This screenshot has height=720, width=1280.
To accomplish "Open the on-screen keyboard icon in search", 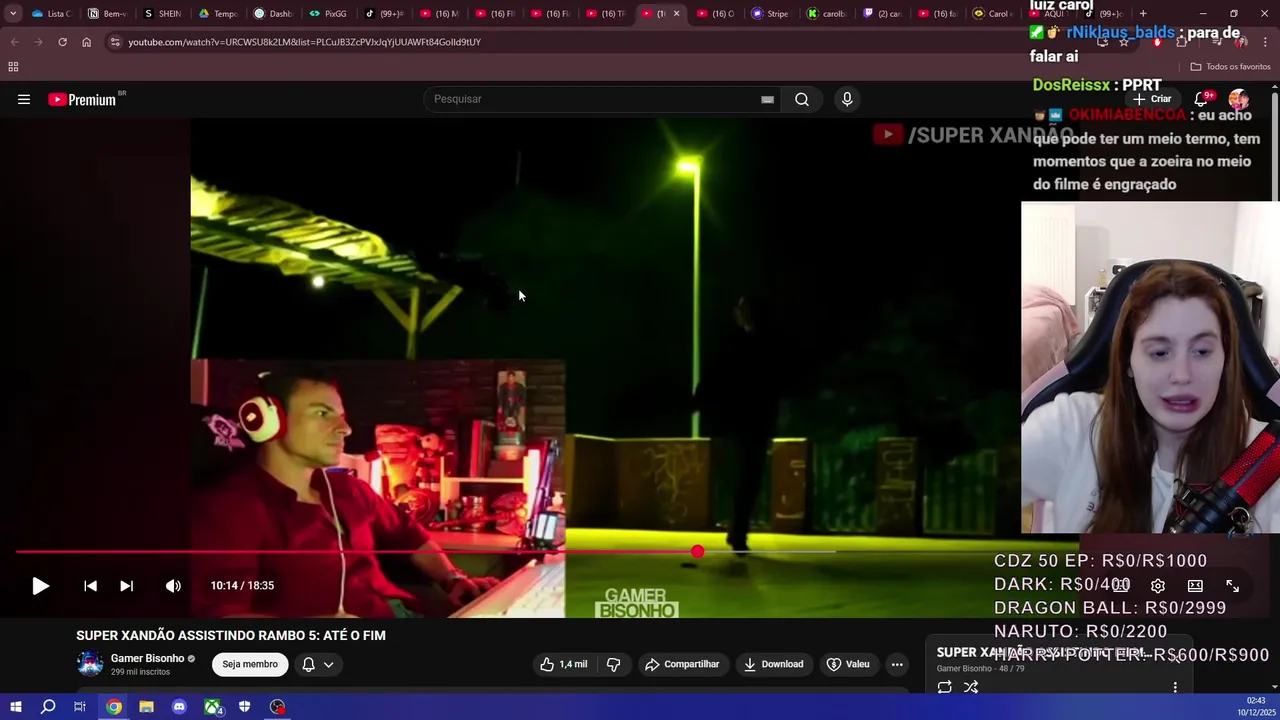I will click(x=767, y=99).
